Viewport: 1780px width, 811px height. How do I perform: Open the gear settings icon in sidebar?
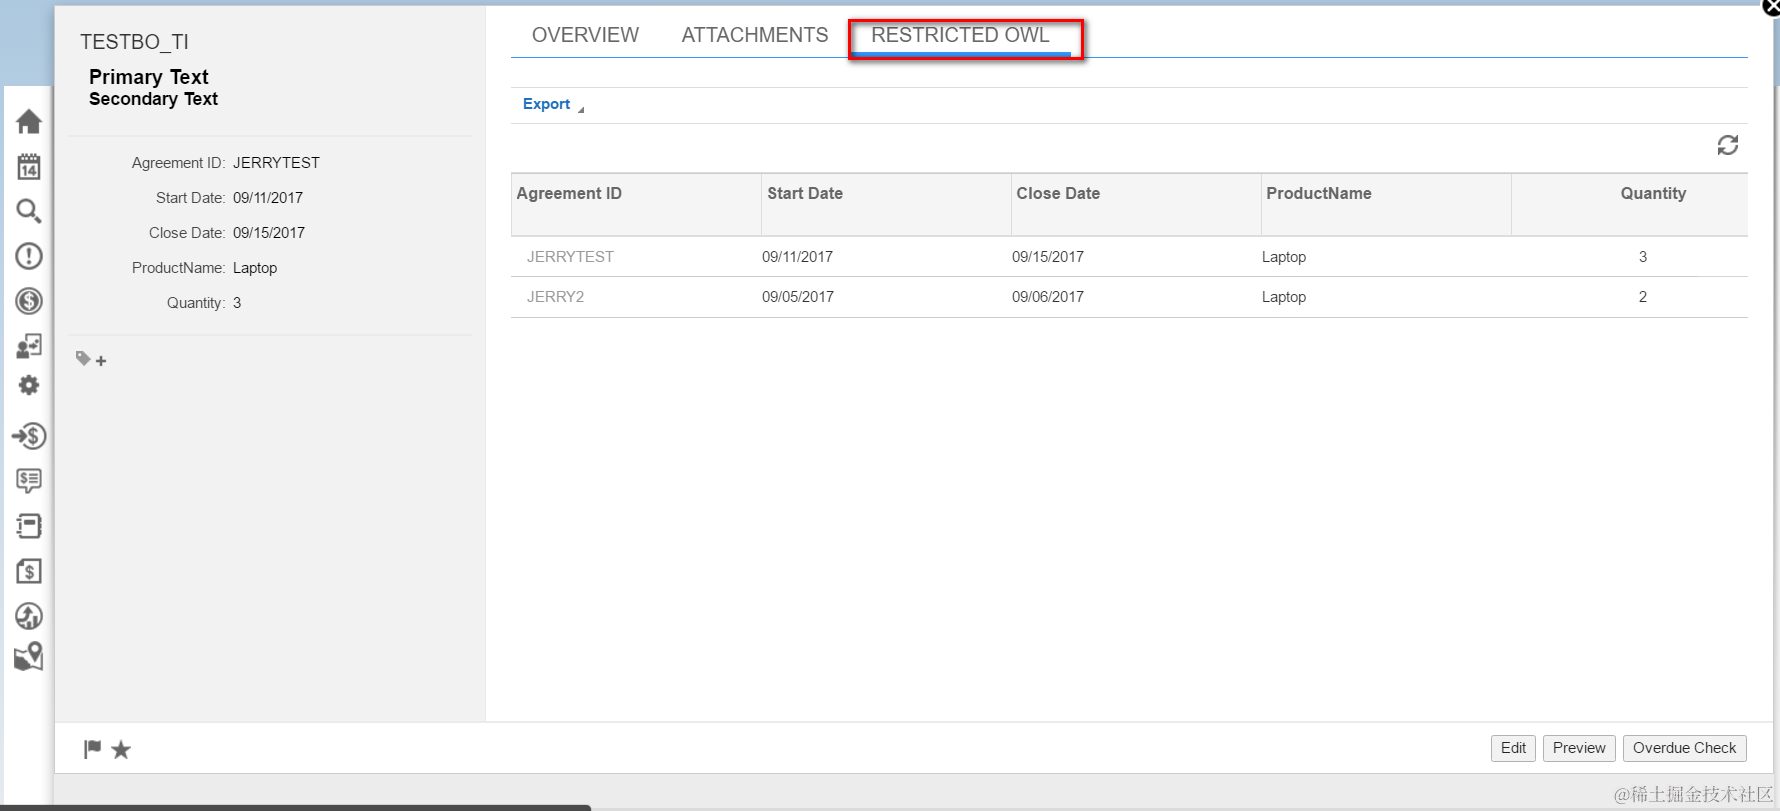pyautogui.click(x=29, y=385)
